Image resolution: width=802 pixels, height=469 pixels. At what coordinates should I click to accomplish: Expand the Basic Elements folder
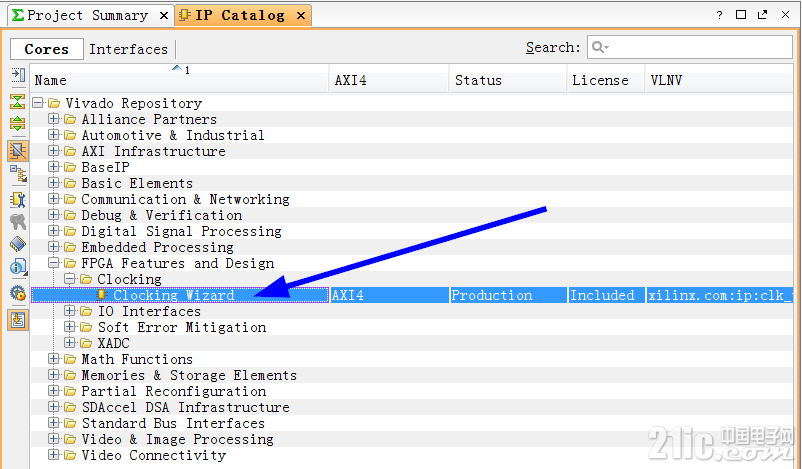pyautogui.click(x=53, y=183)
